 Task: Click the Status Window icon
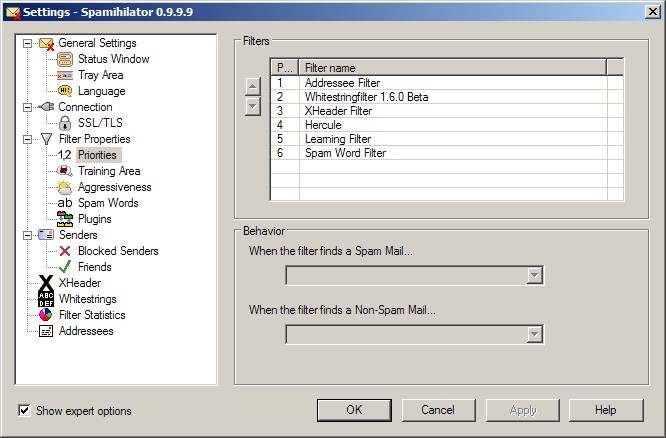[x=65, y=59]
